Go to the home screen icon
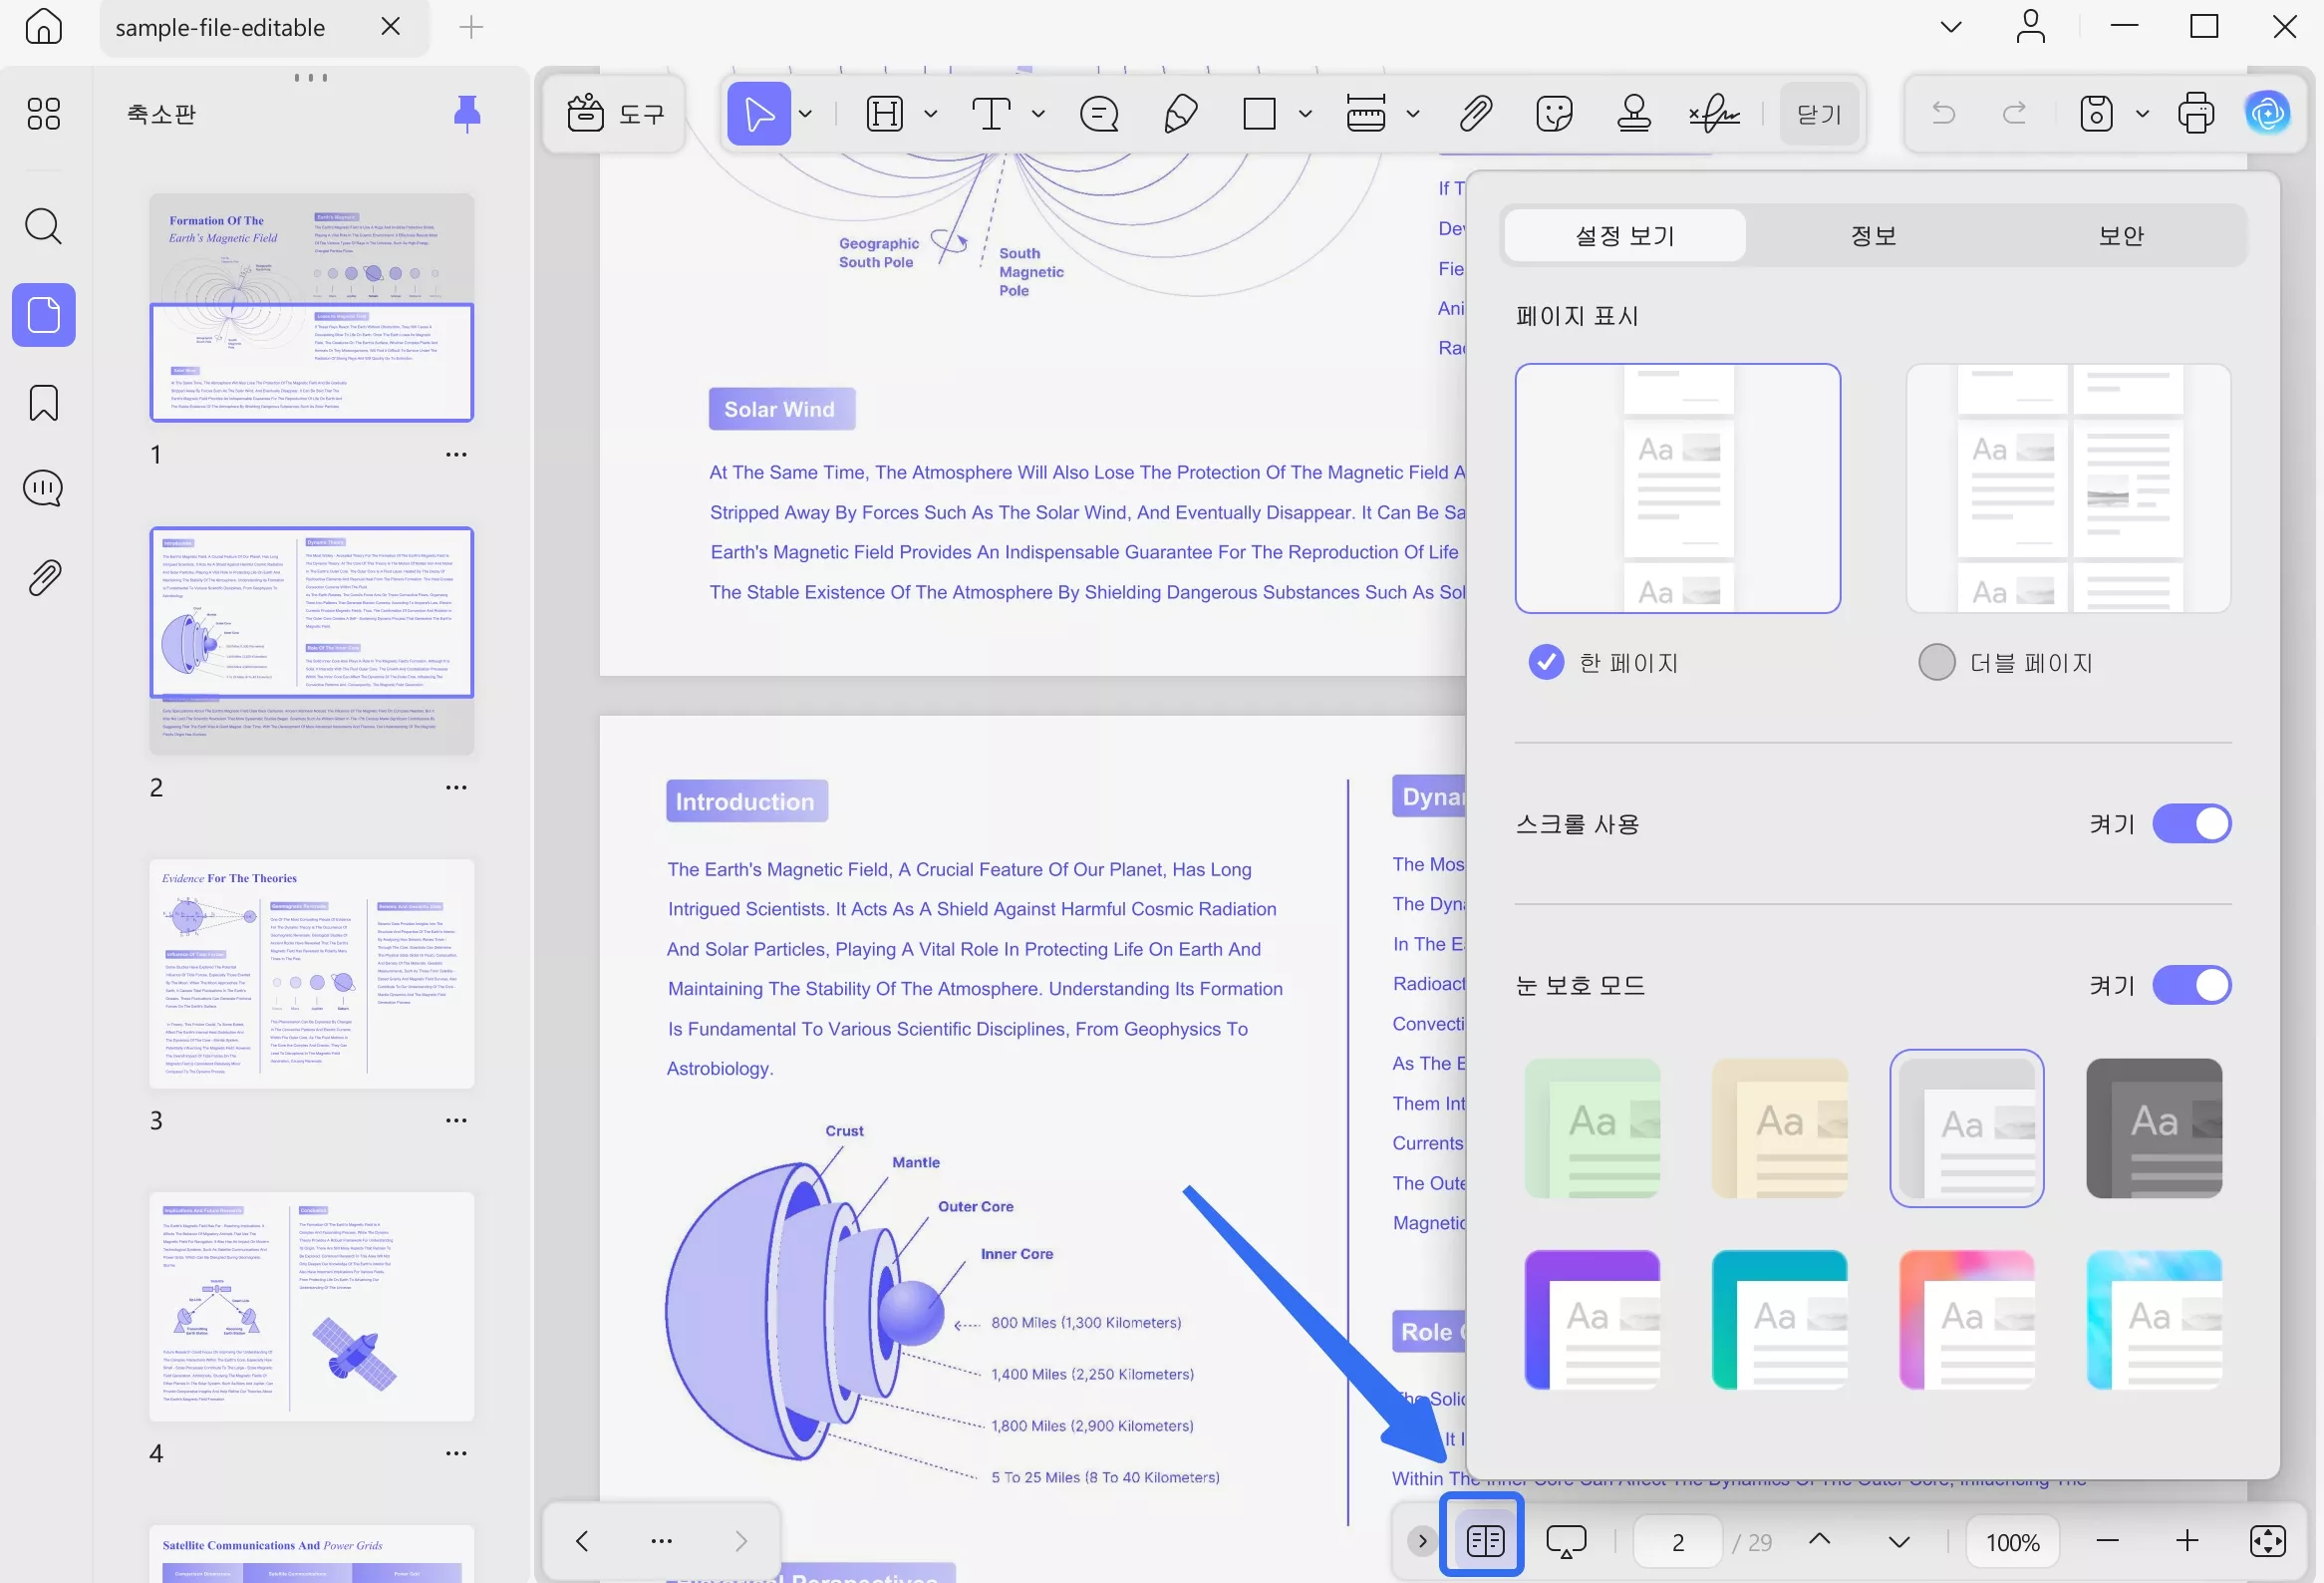This screenshot has width=2324, height=1583. pos(43,27)
